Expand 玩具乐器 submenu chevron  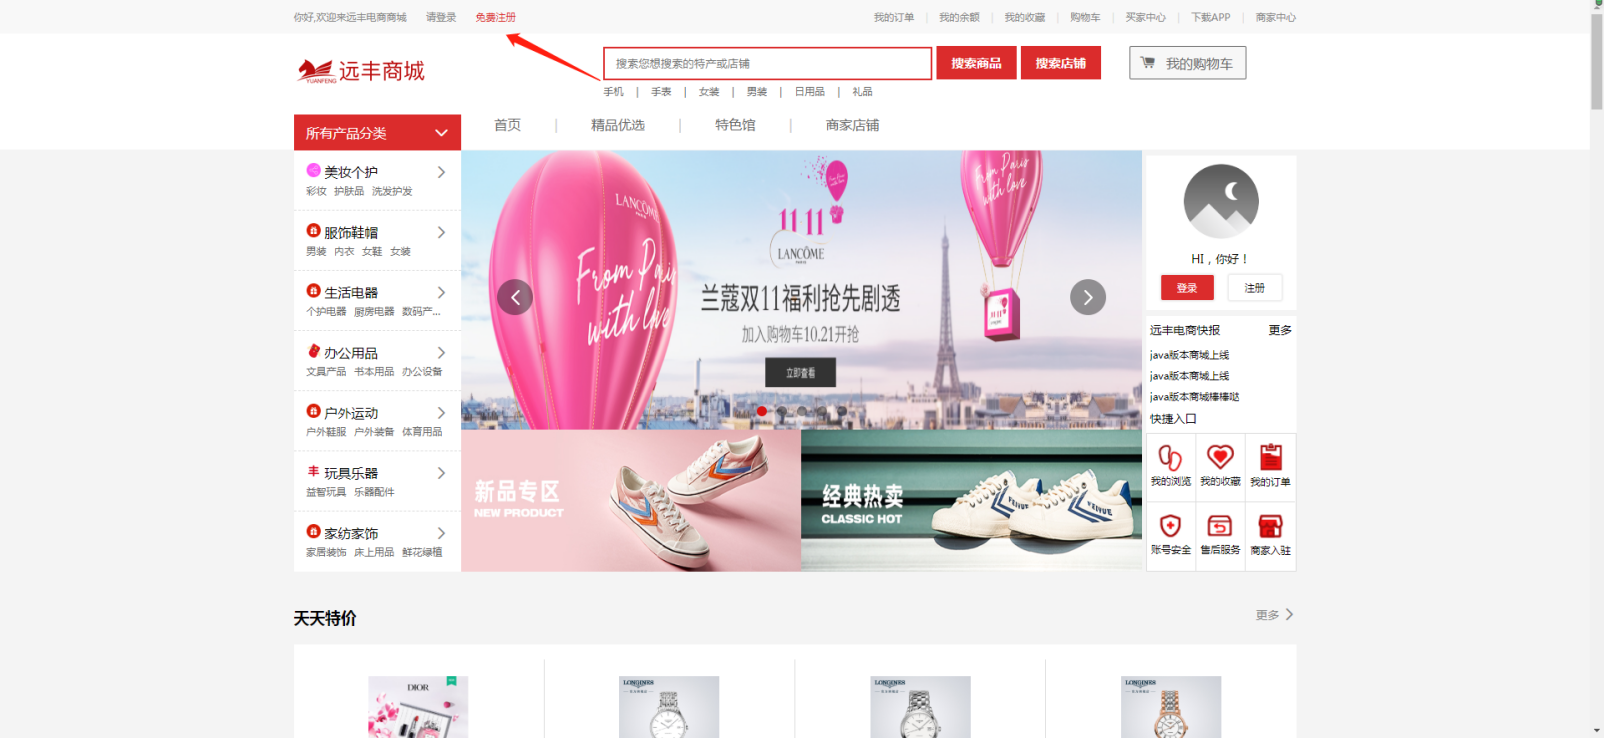[x=441, y=473]
